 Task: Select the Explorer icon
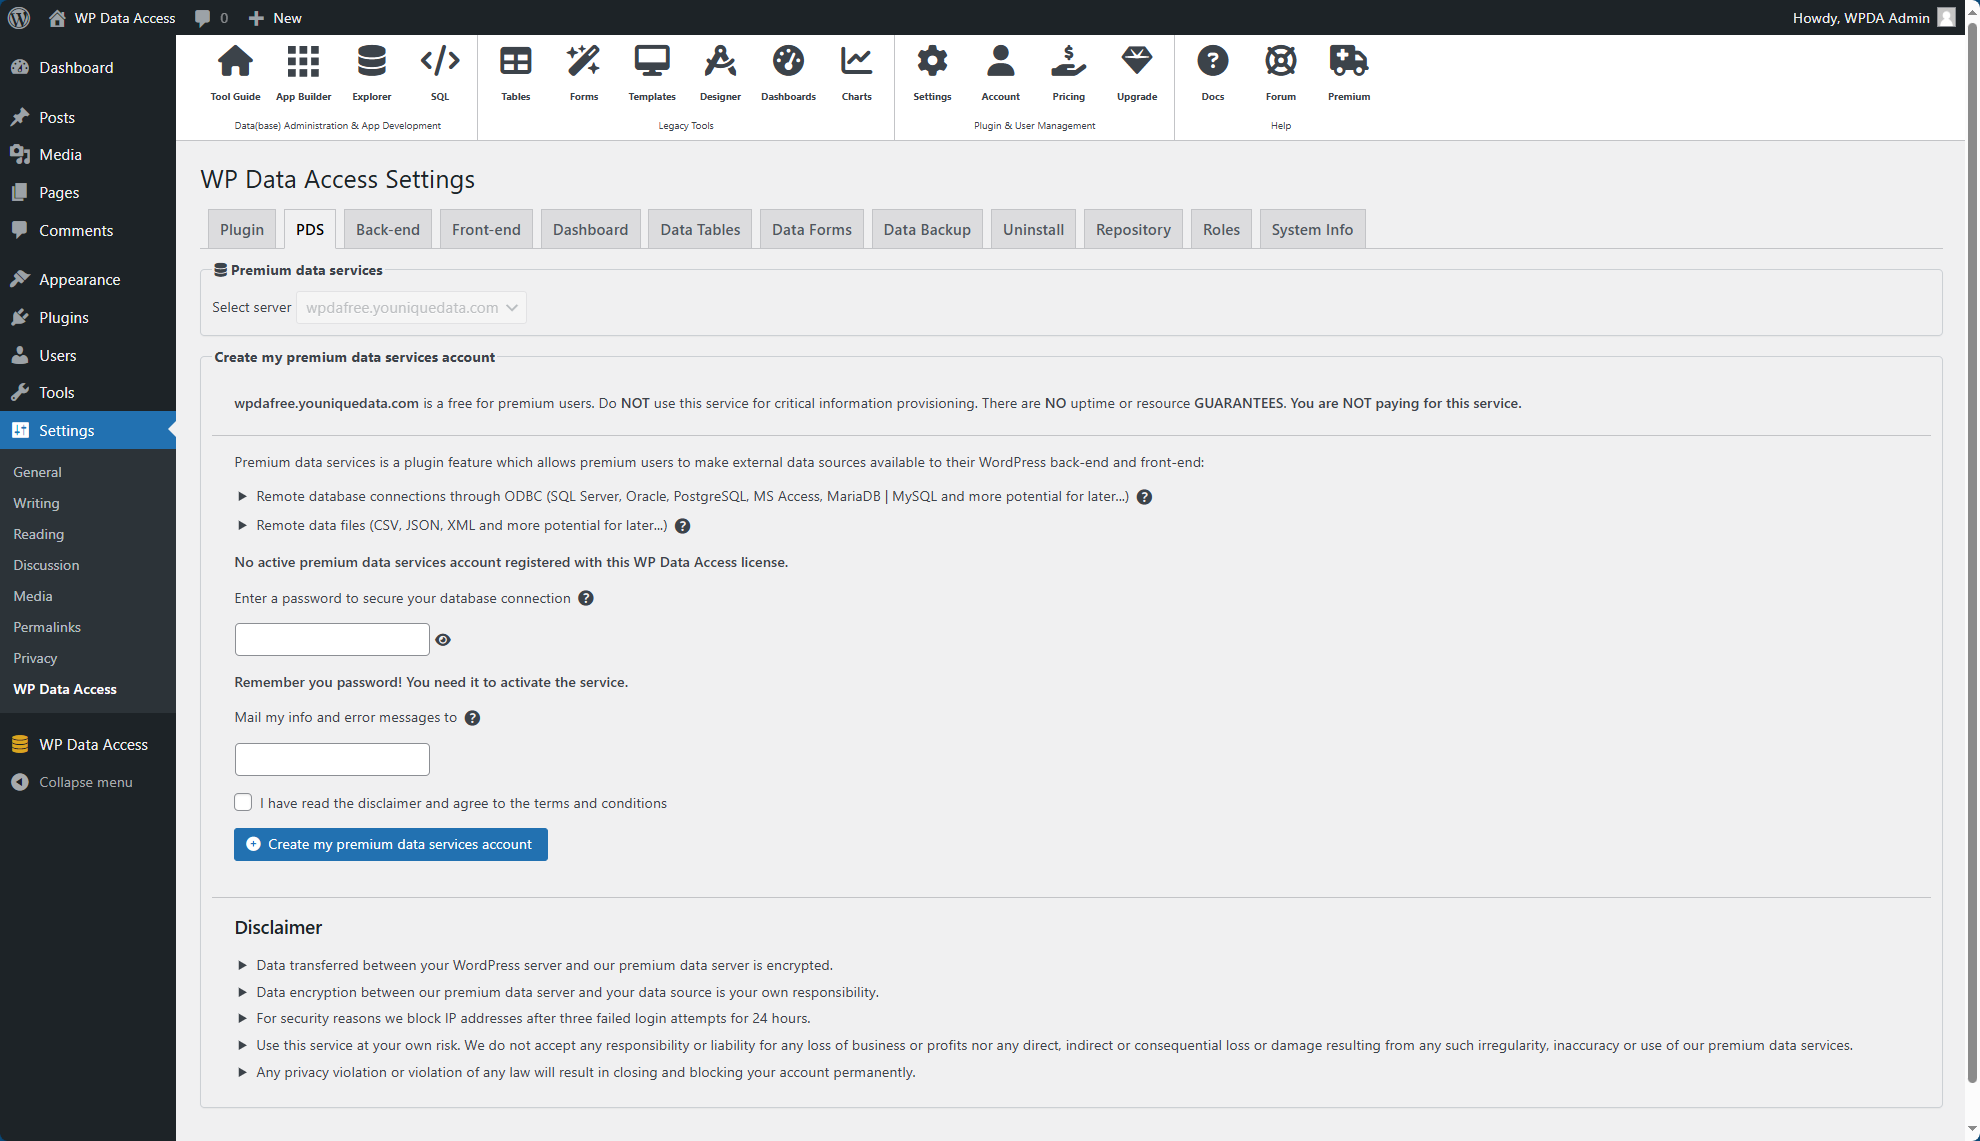[x=371, y=70]
